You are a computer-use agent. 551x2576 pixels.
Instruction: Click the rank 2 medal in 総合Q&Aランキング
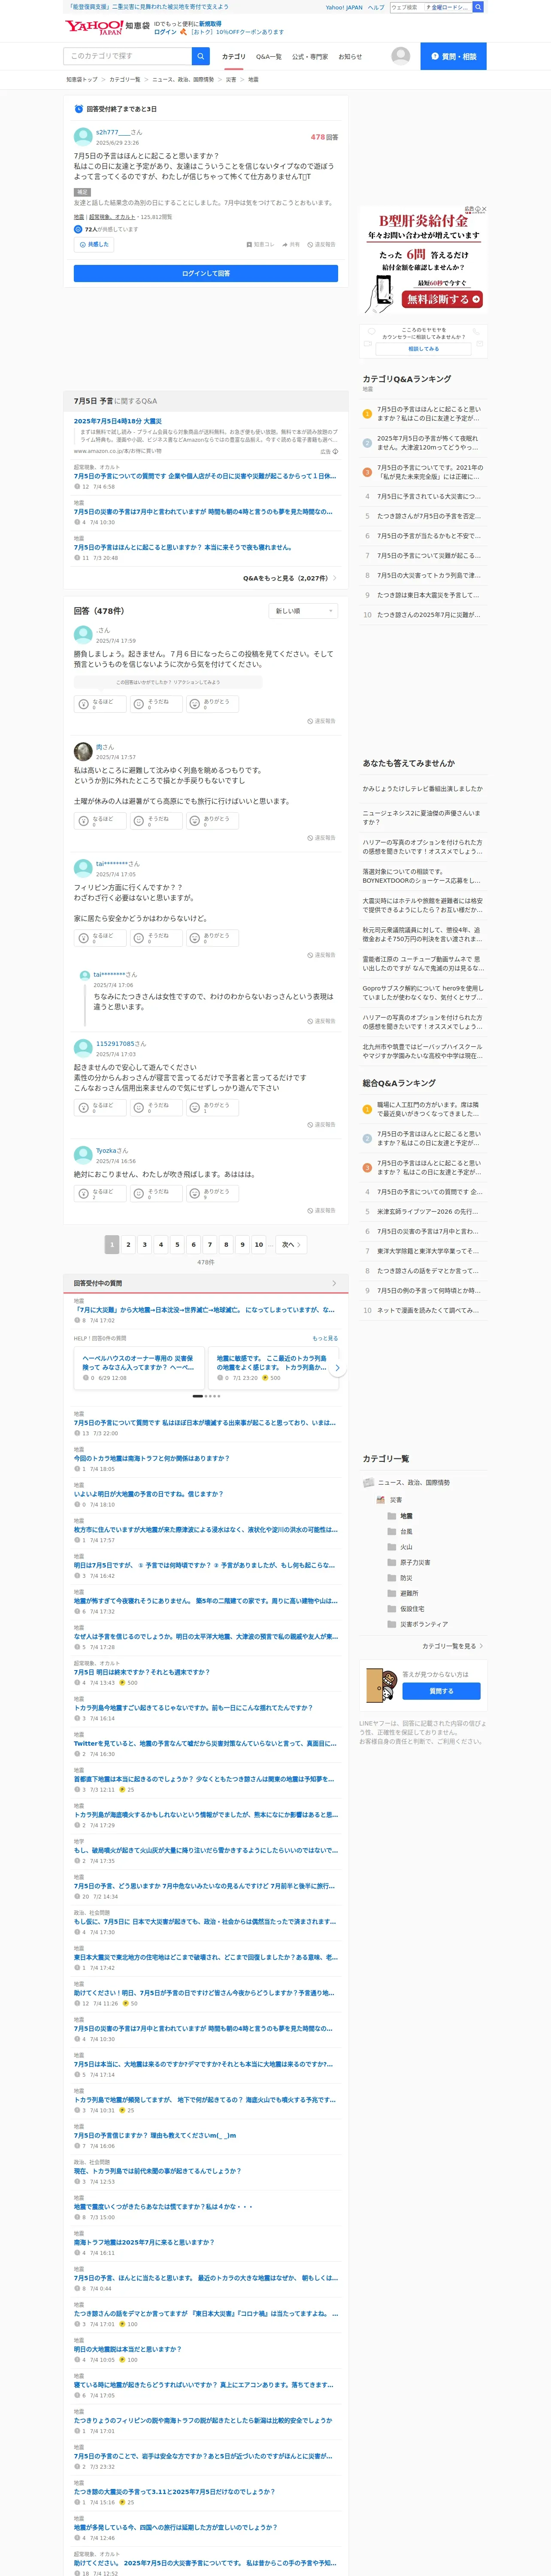coord(367,1138)
